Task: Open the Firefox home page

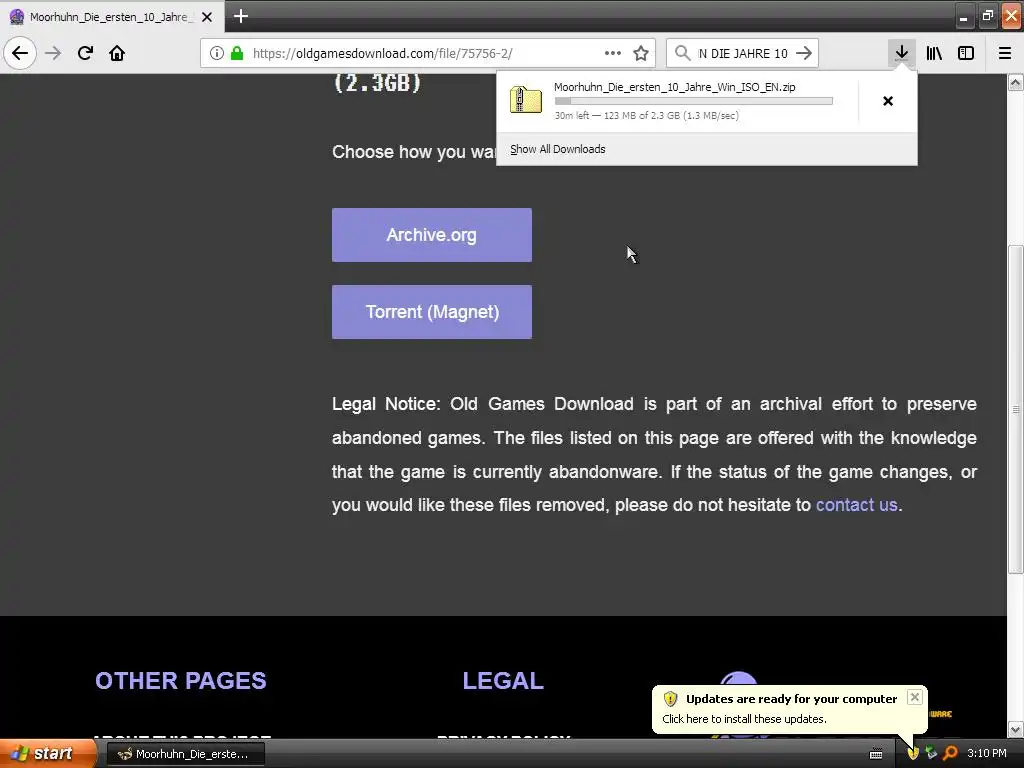Action: (117, 53)
